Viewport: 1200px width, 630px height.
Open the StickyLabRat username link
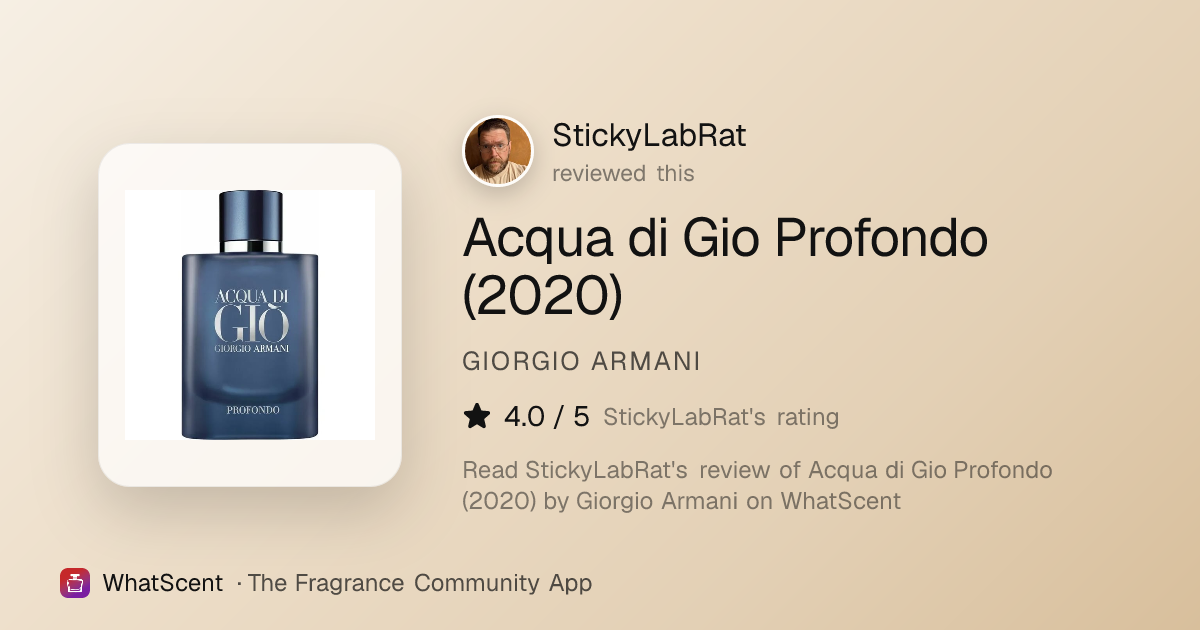(649, 135)
